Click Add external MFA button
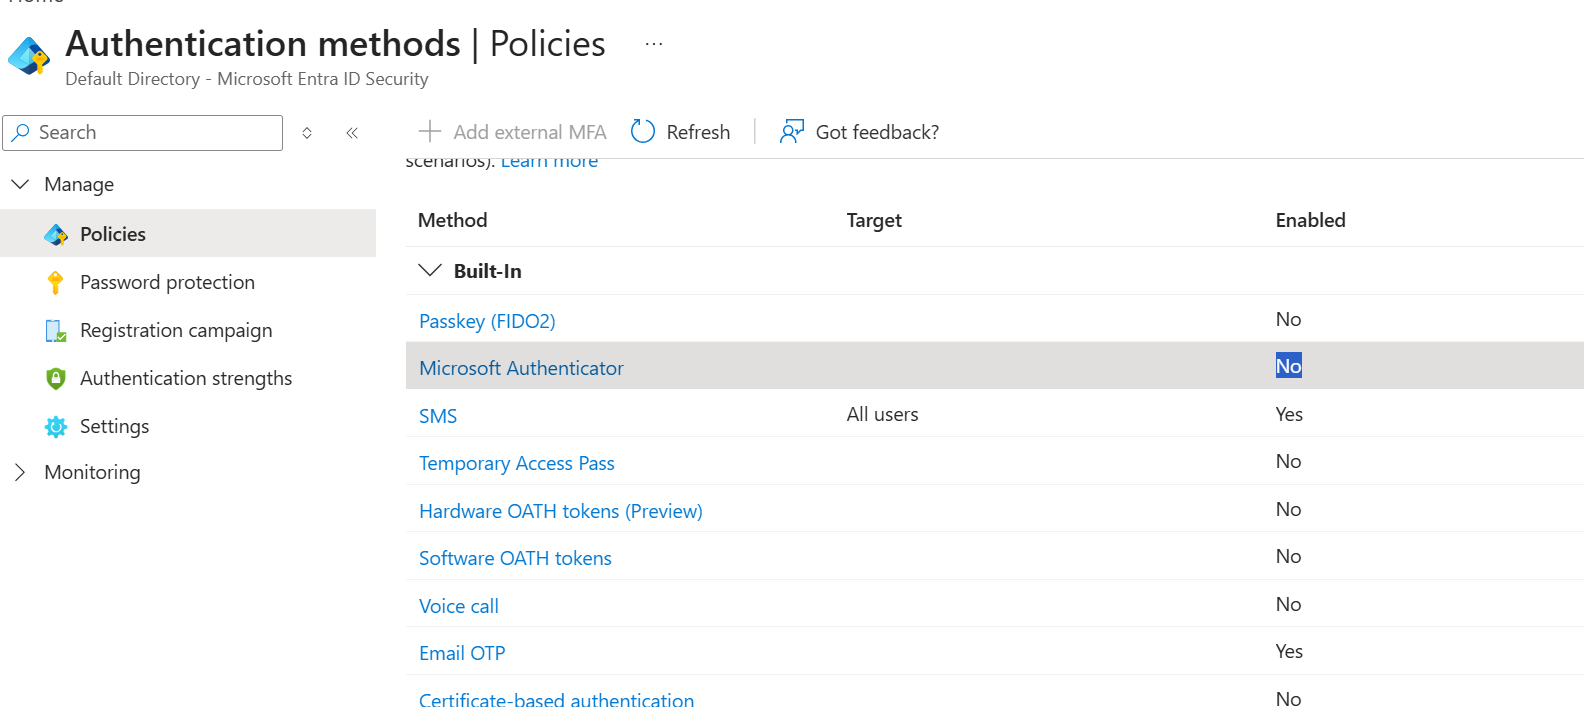Image resolution: width=1584 pixels, height=707 pixels. [513, 132]
